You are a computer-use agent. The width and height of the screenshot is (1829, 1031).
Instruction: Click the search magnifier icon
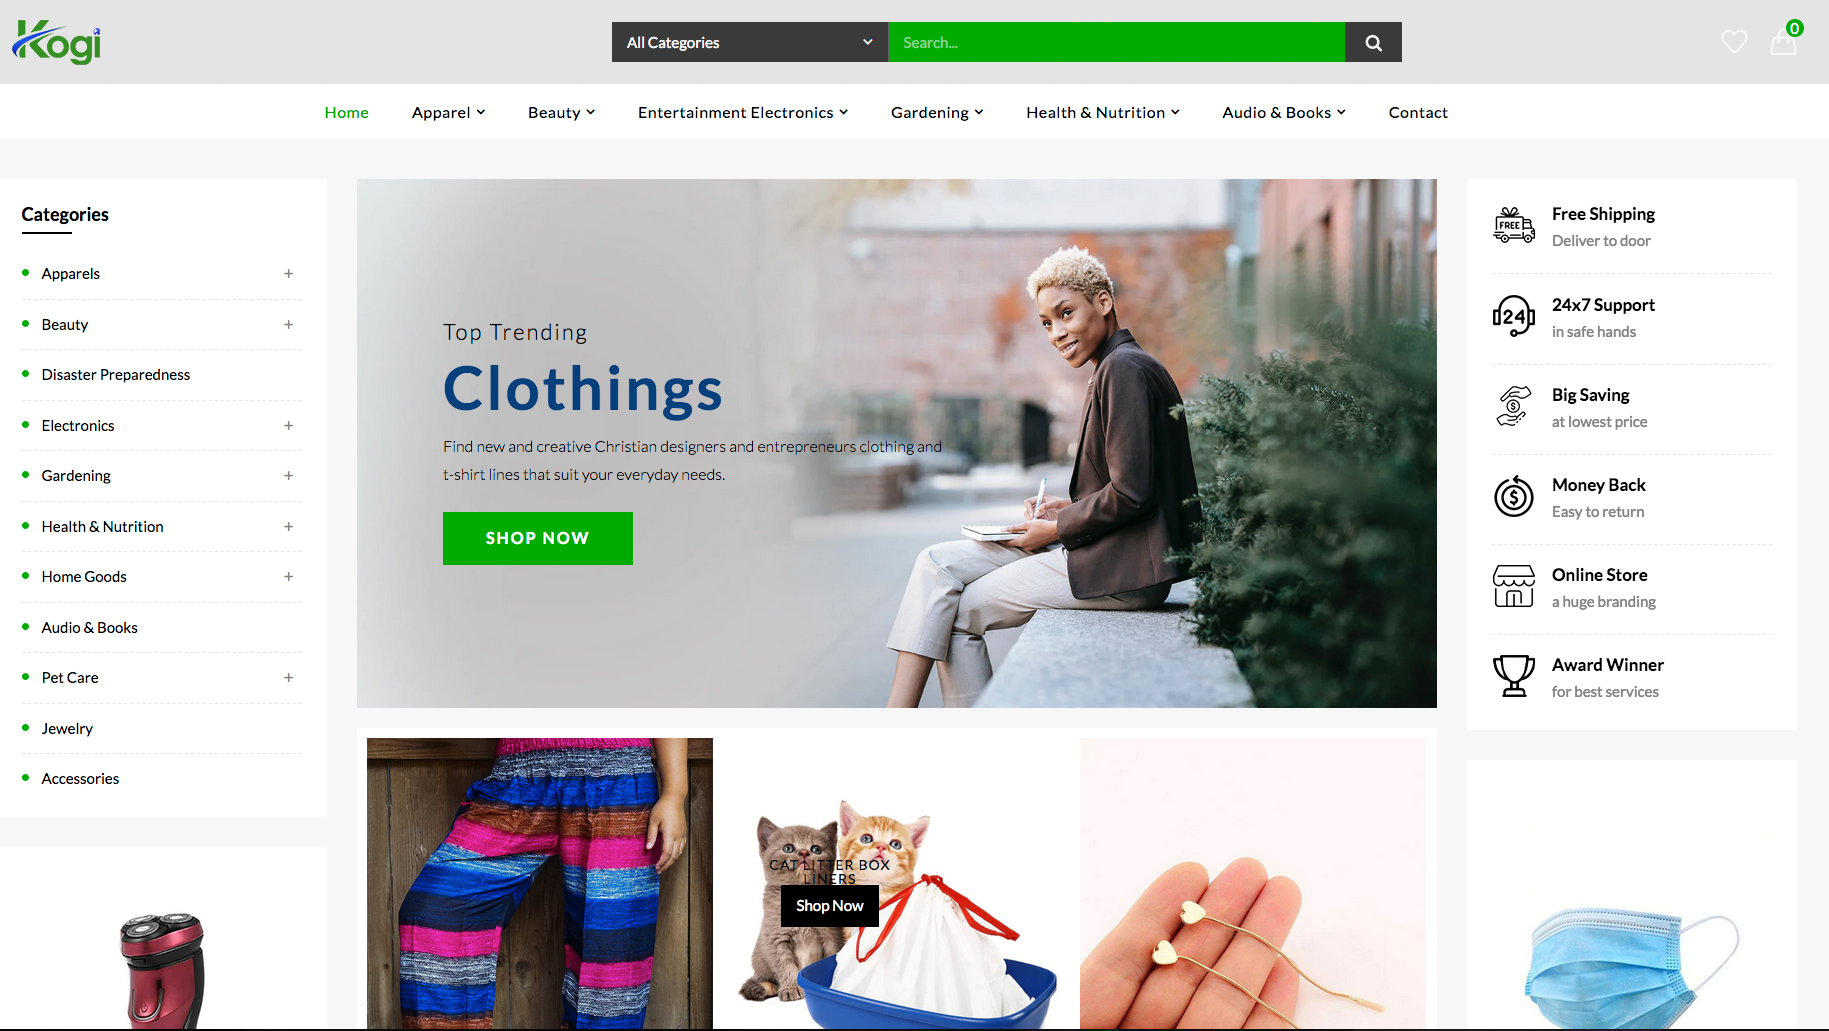1373,42
